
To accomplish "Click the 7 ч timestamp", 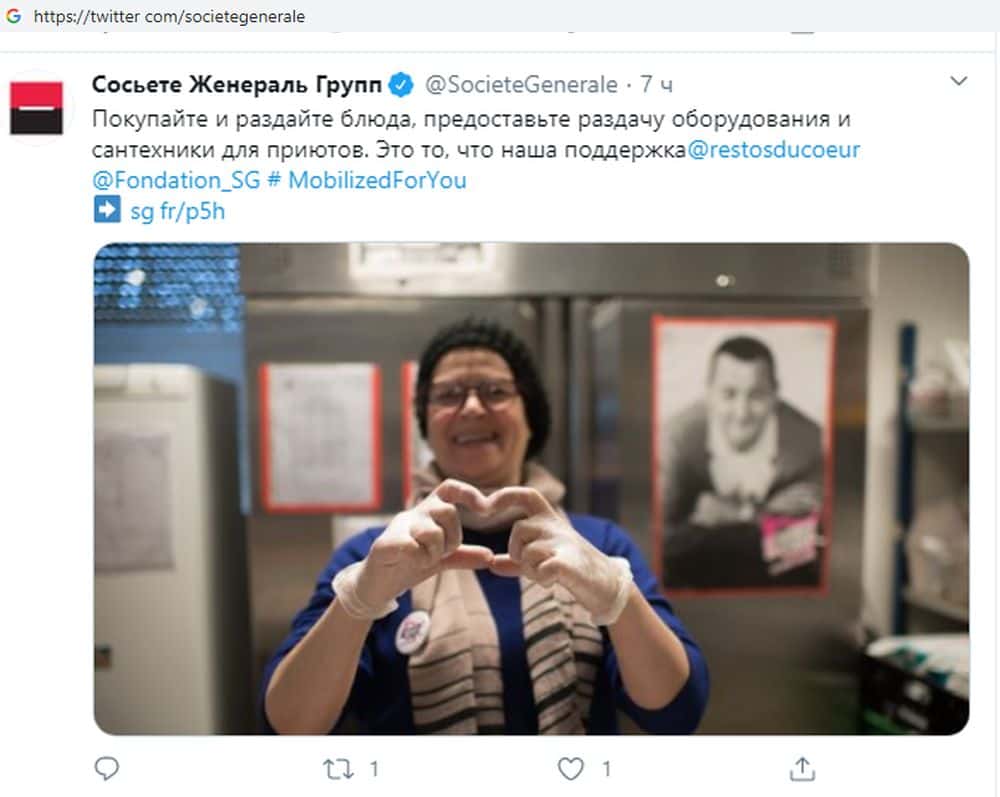I will pos(656,84).
